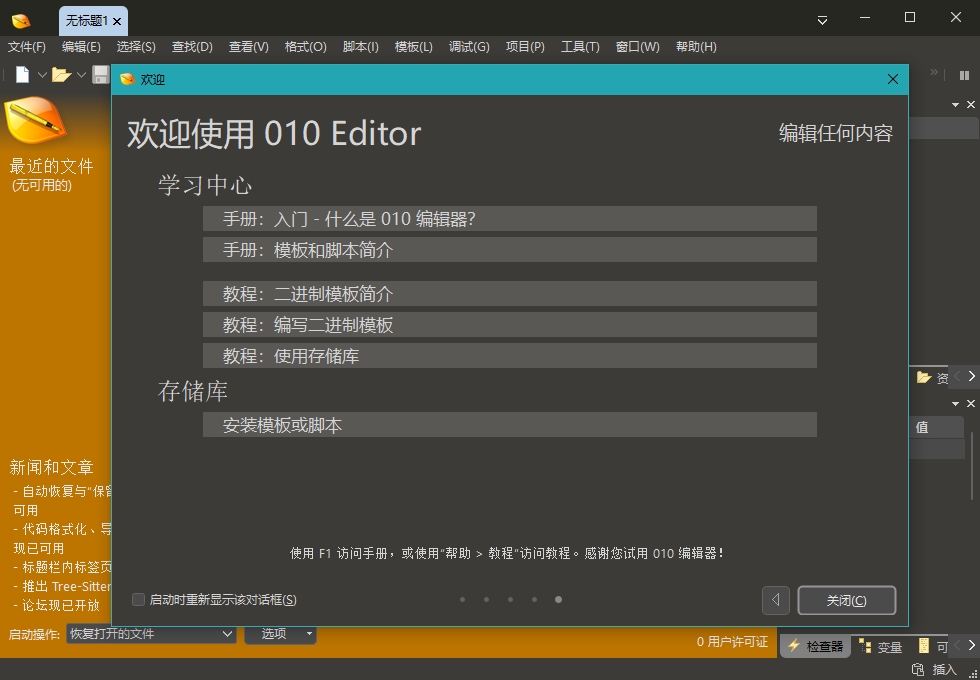Switch to the 检查器 tab
This screenshot has width=980, height=680.
click(x=816, y=646)
